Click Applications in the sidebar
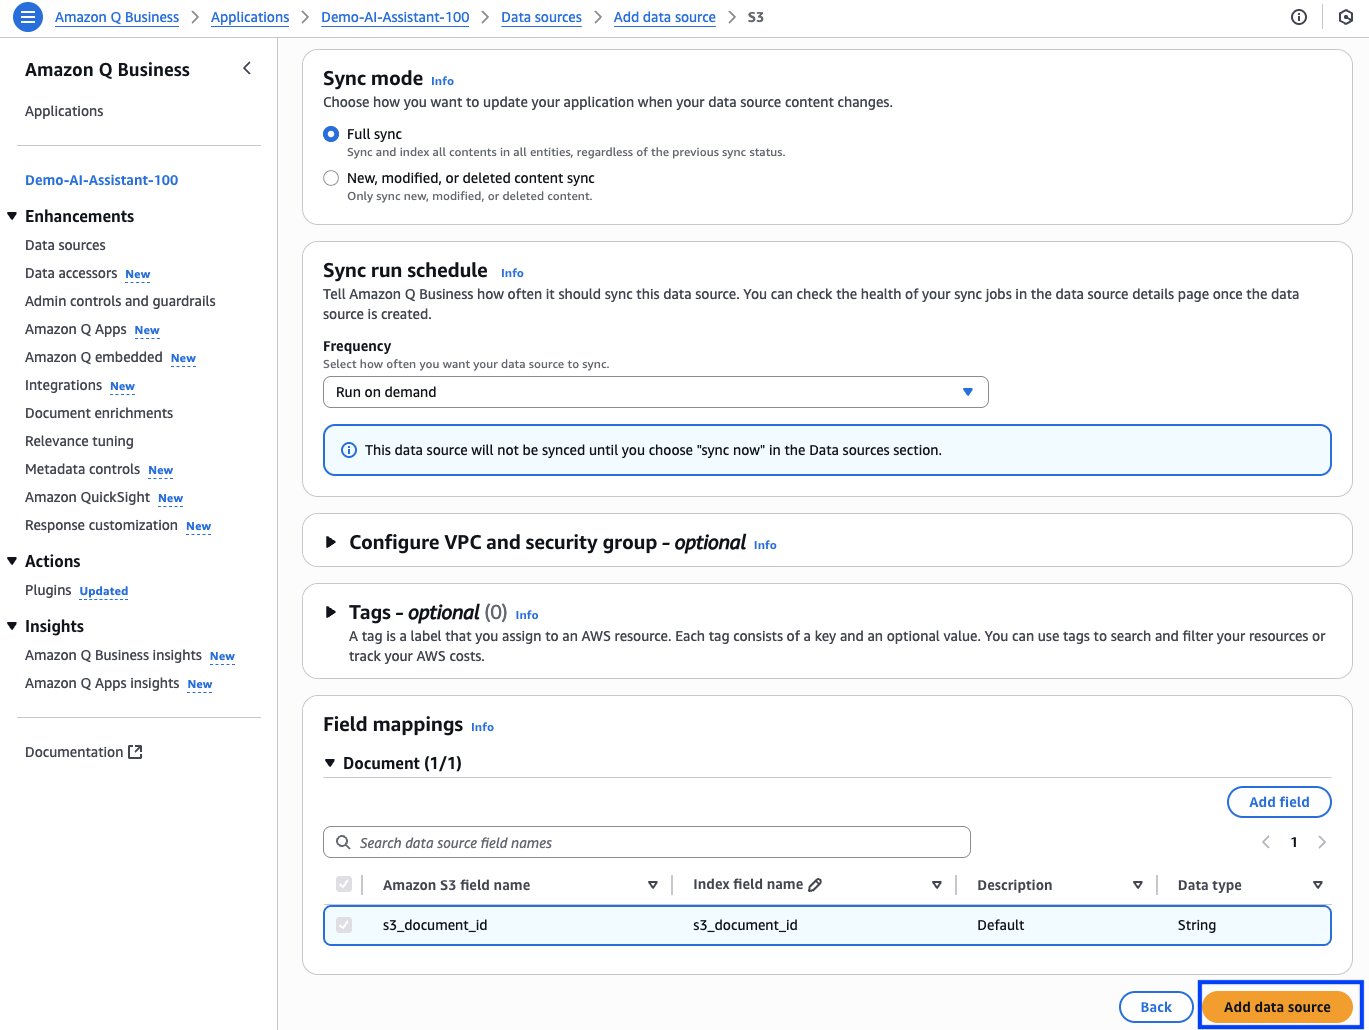The image size is (1369, 1030). [x=64, y=111]
